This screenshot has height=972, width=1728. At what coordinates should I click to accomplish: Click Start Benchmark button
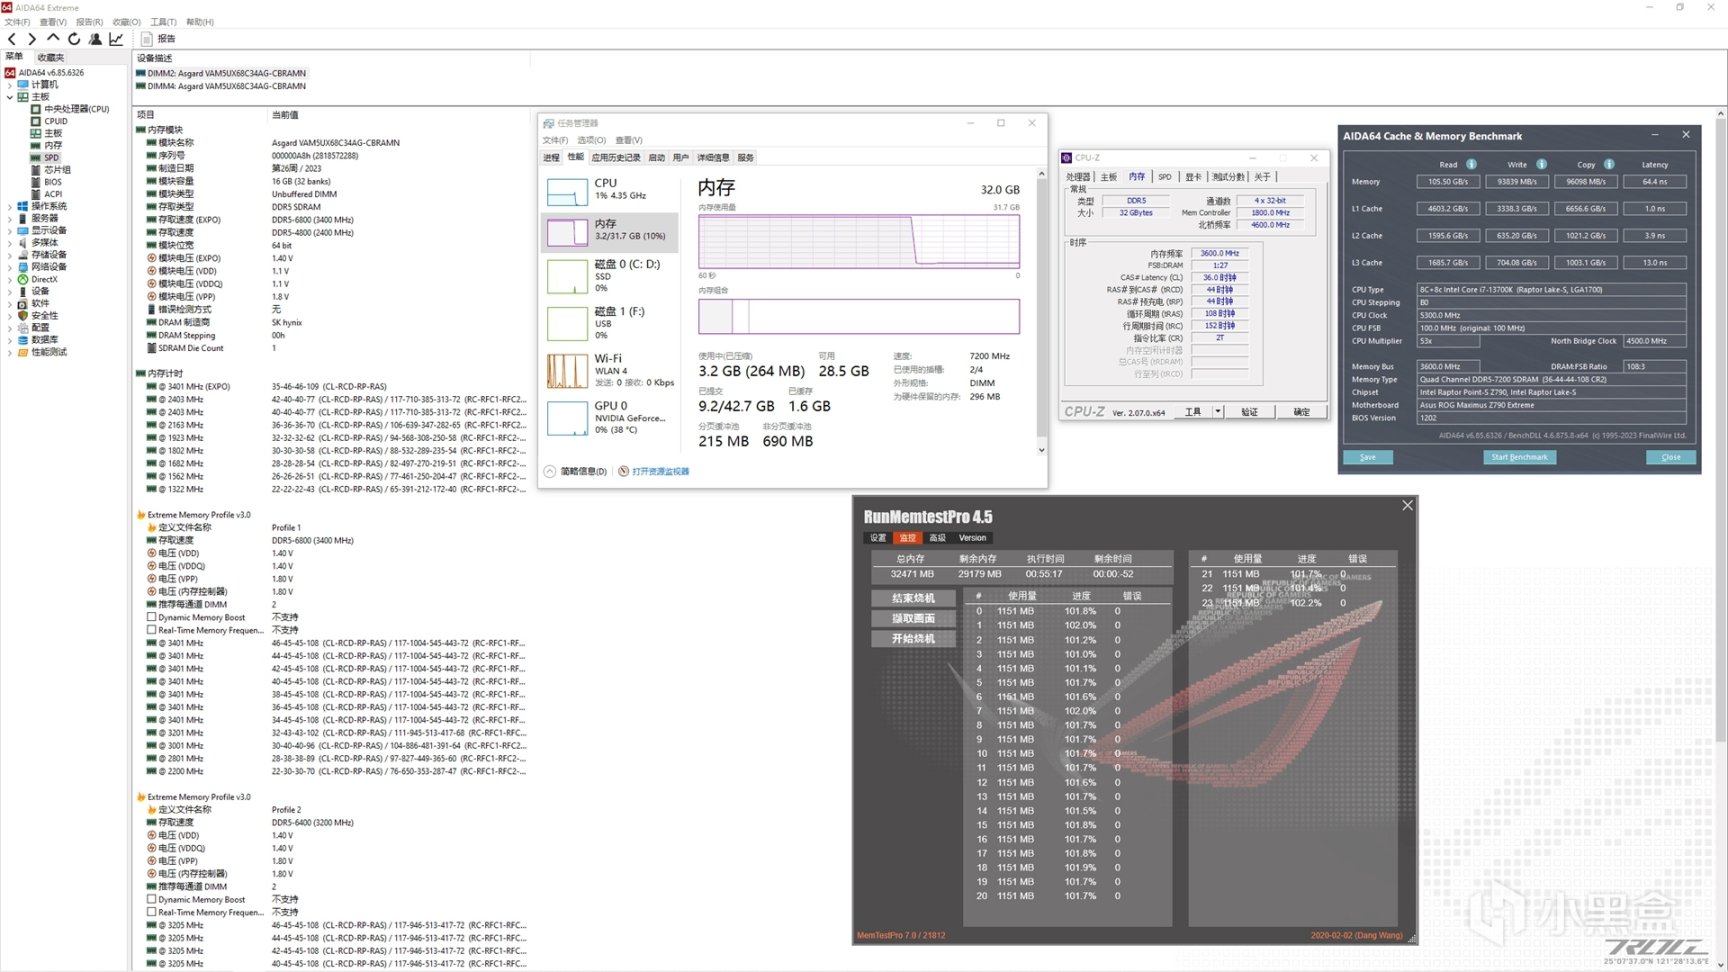pyautogui.click(x=1519, y=457)
